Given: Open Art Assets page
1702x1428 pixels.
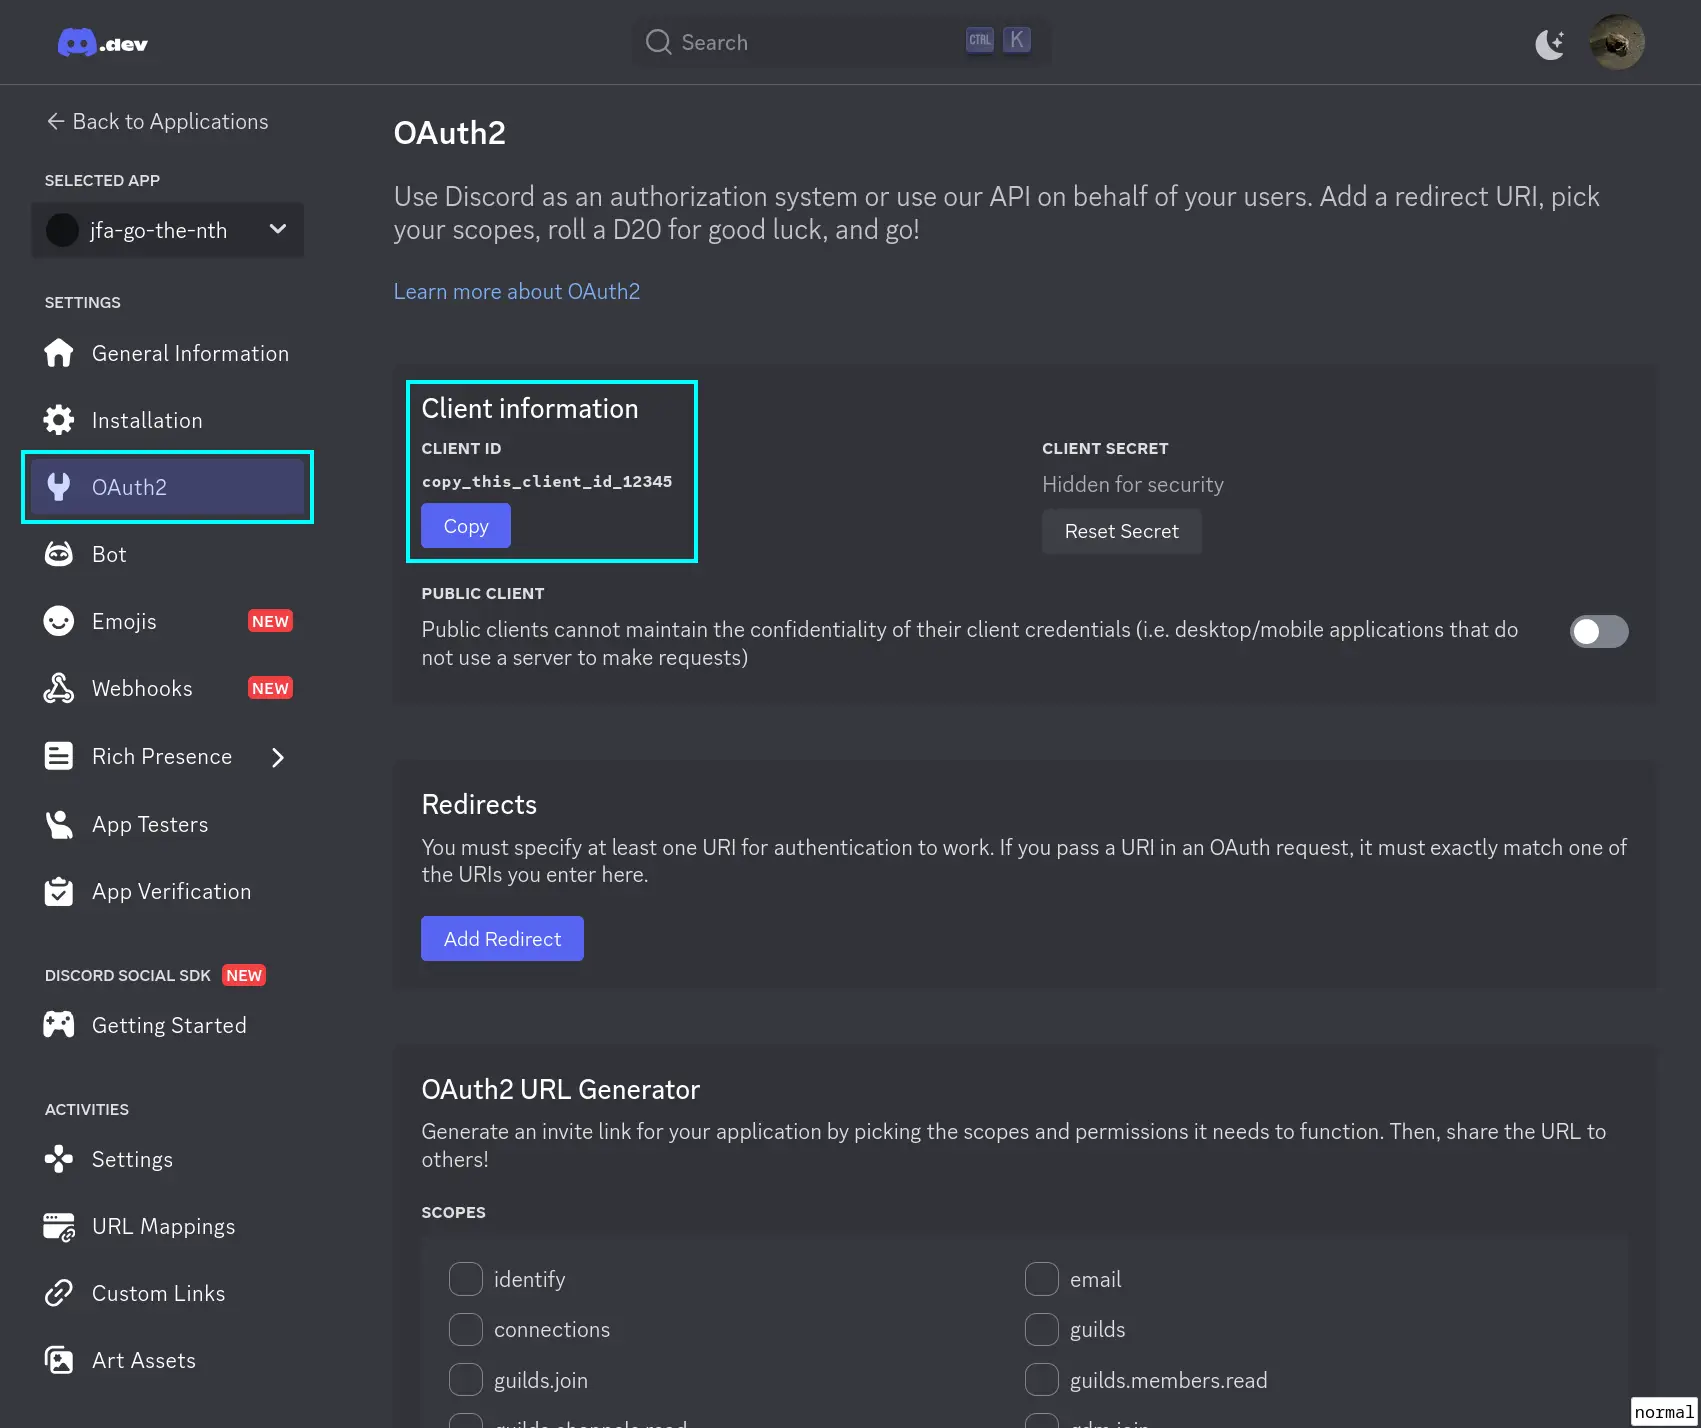Looking at the screenshot, I should [x=168, y=1360].
